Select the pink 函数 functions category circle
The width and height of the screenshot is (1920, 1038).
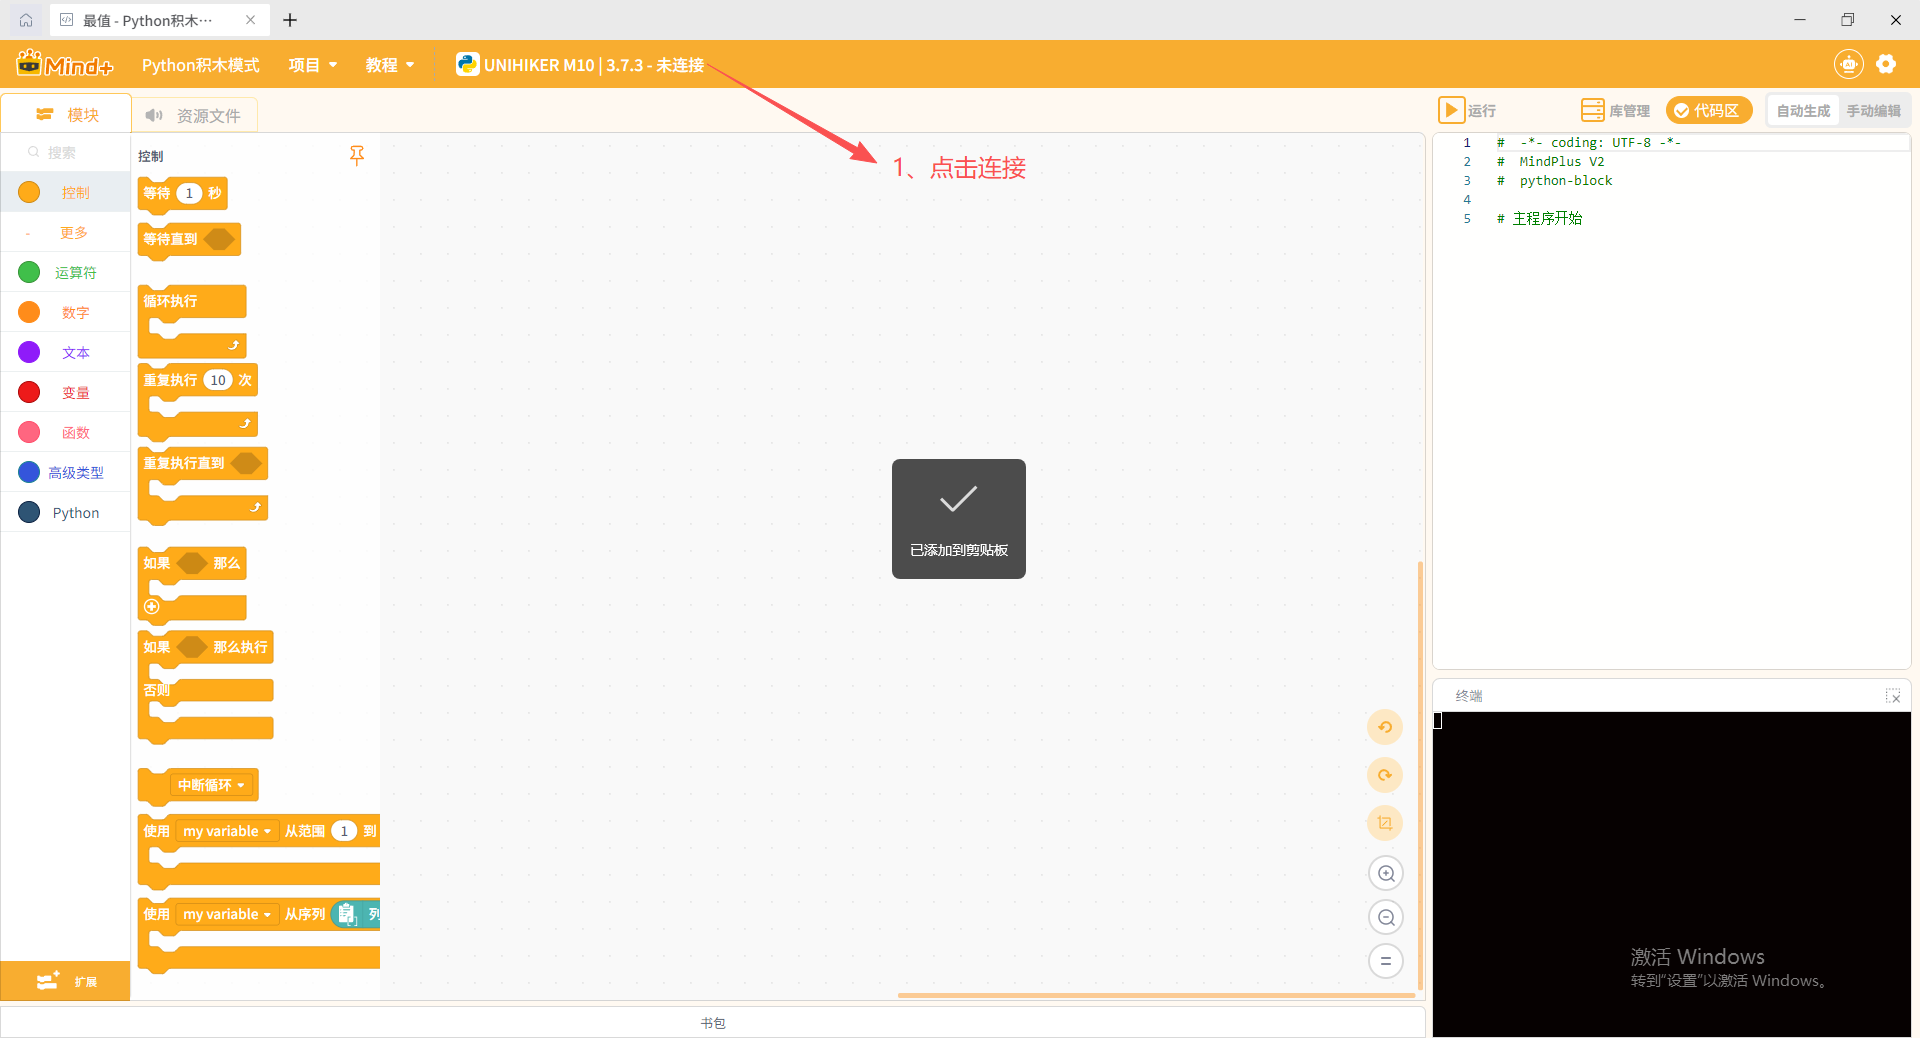tap(29, 432)
